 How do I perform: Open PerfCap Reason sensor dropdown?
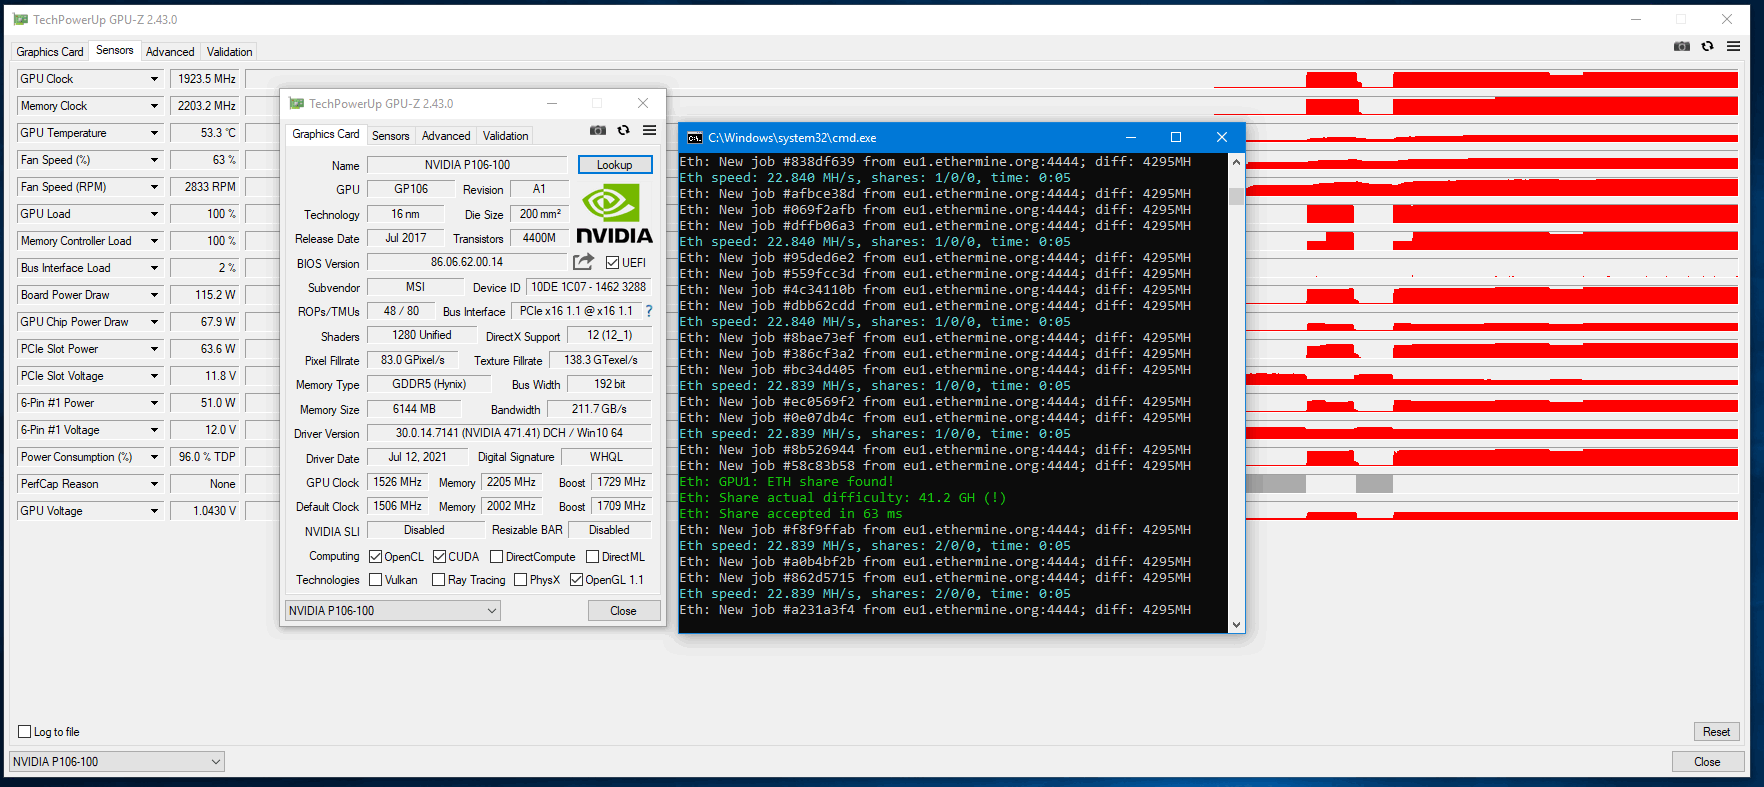pos(154,484)
